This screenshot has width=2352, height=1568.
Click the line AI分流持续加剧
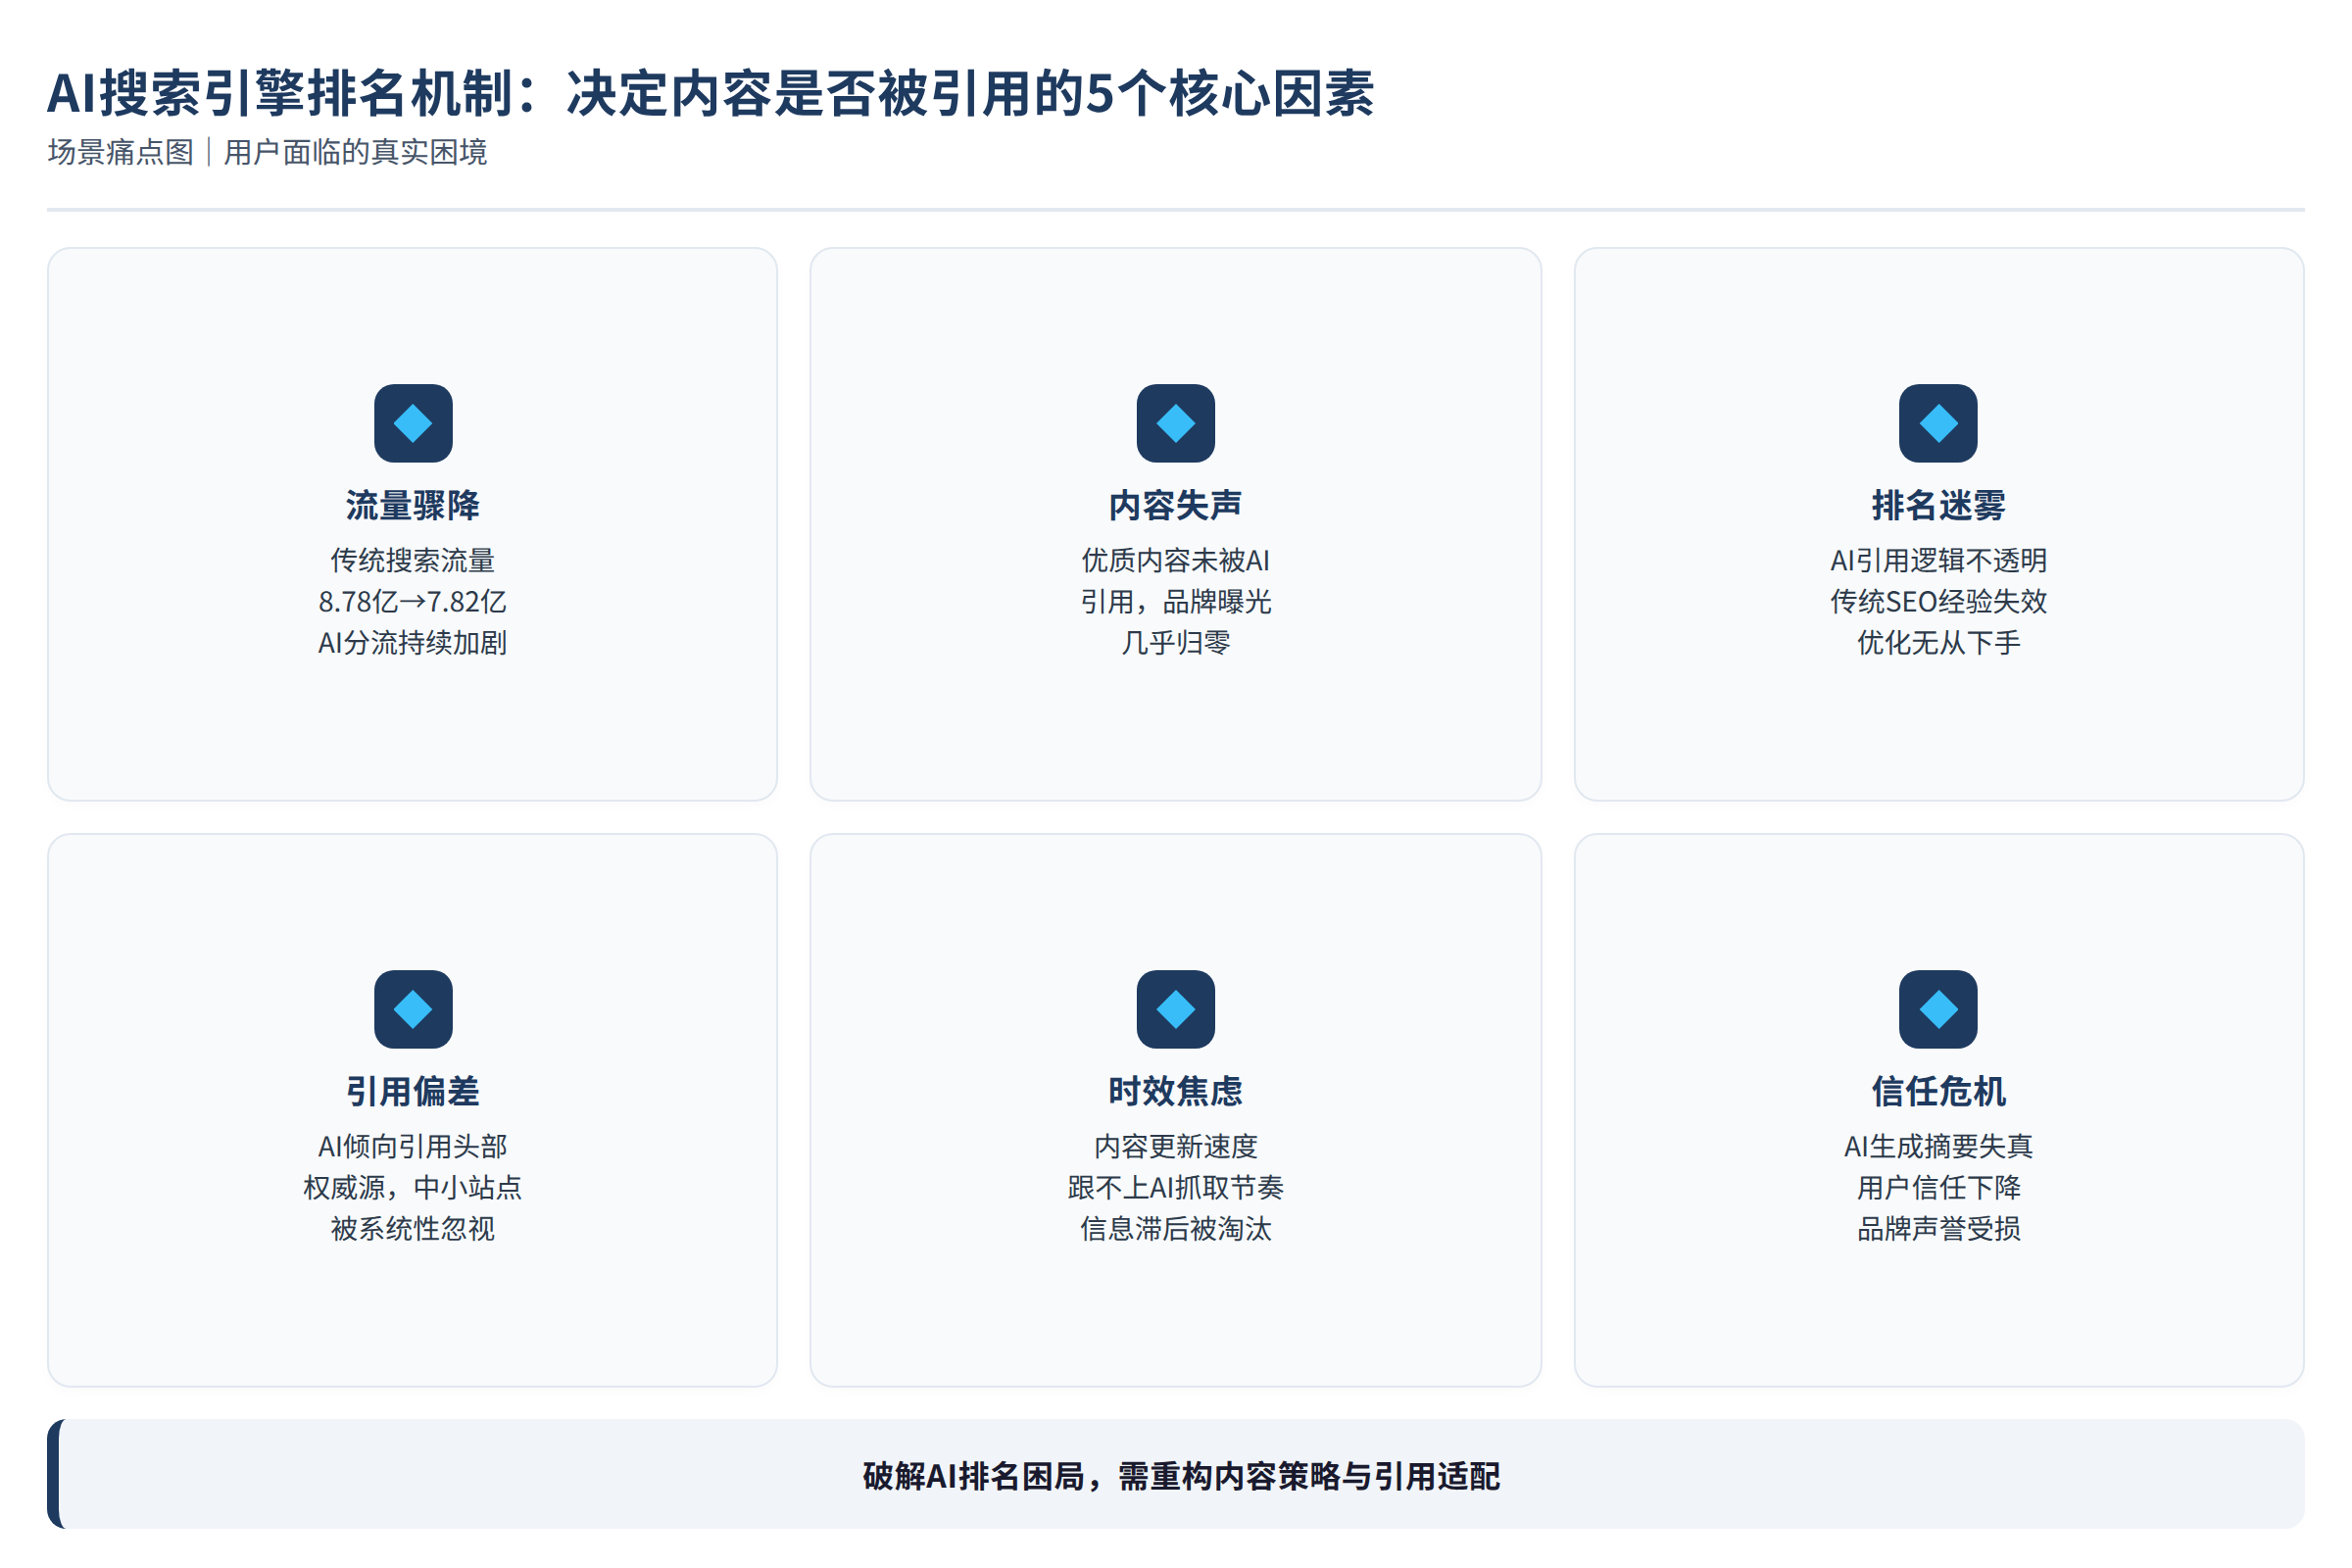413,643
